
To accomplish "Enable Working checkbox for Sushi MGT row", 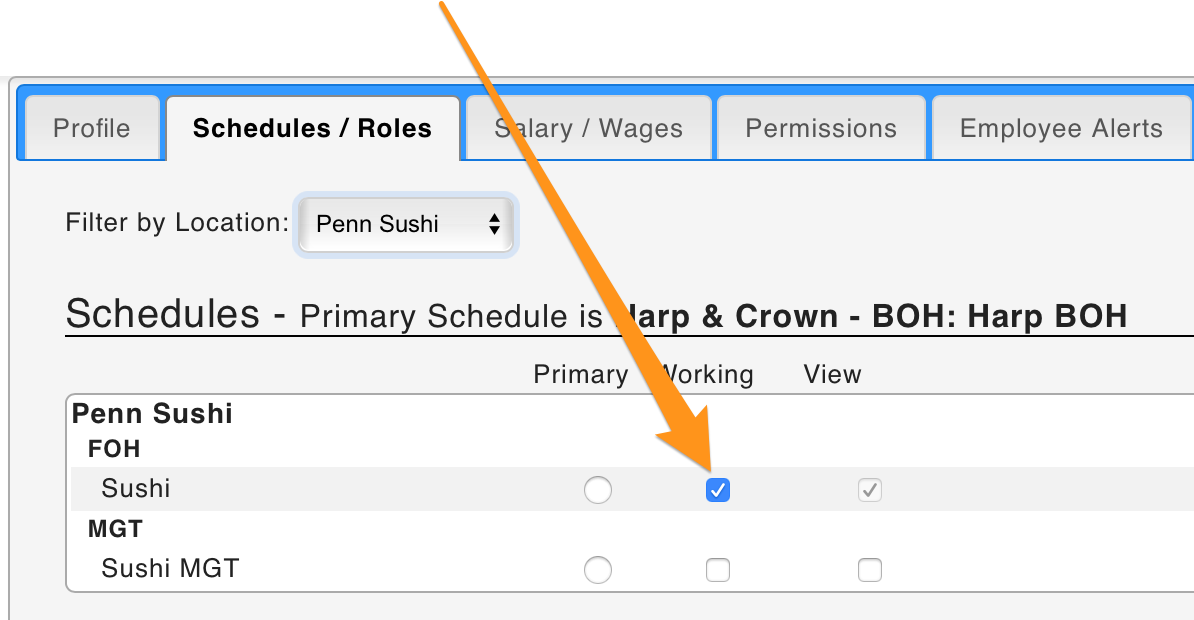I will click(x=718, y=570).
